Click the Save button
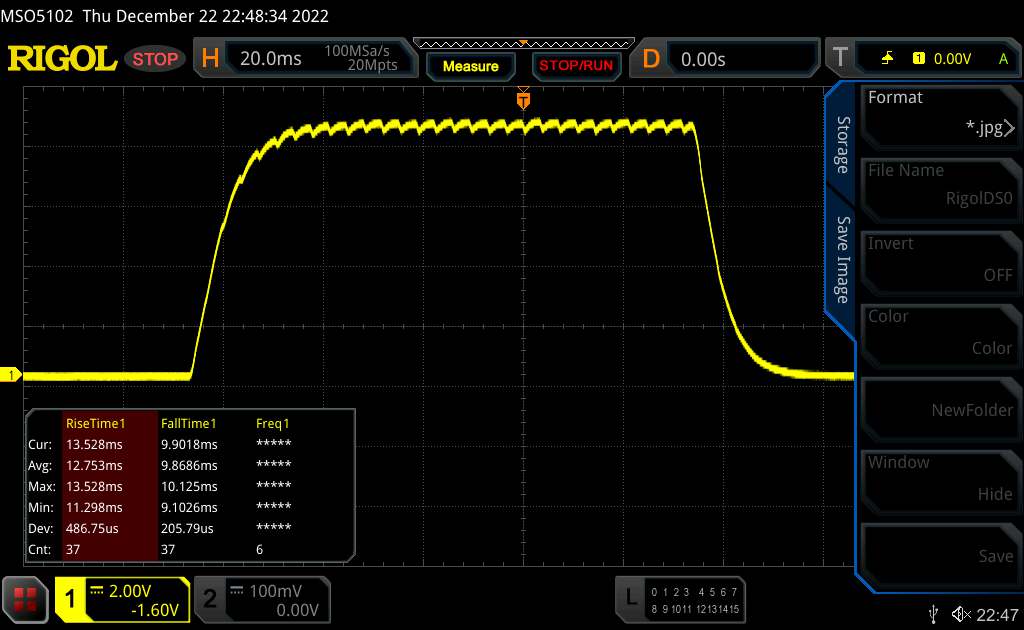 [x=940, y=556]
